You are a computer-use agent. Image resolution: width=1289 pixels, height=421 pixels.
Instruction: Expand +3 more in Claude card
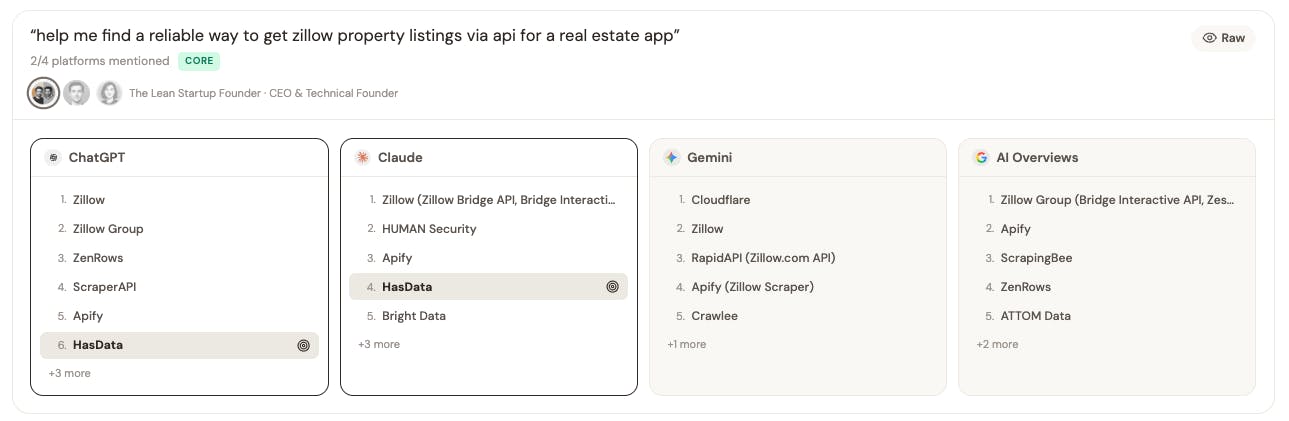(379, 345)
